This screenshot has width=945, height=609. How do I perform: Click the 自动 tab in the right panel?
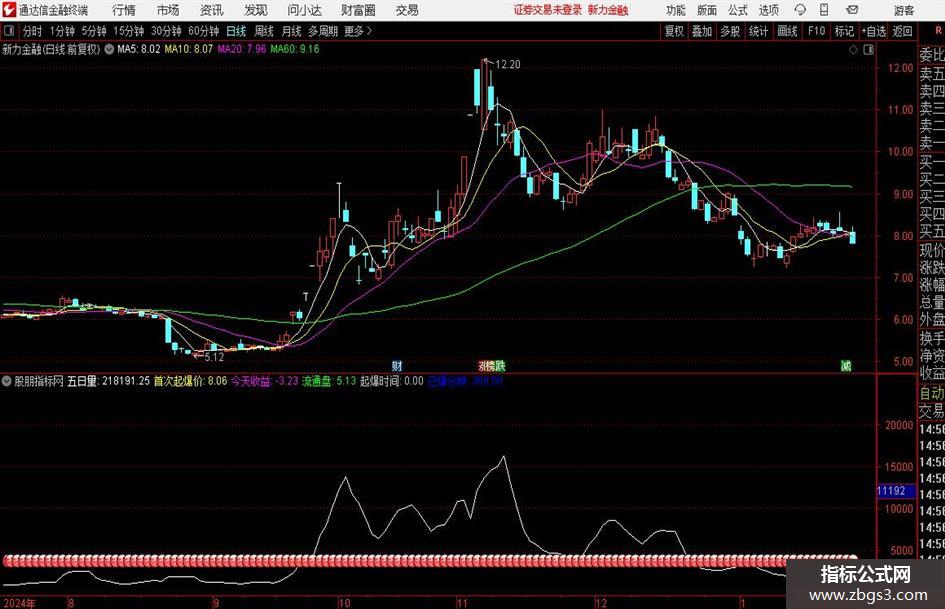tap(932, 393)
